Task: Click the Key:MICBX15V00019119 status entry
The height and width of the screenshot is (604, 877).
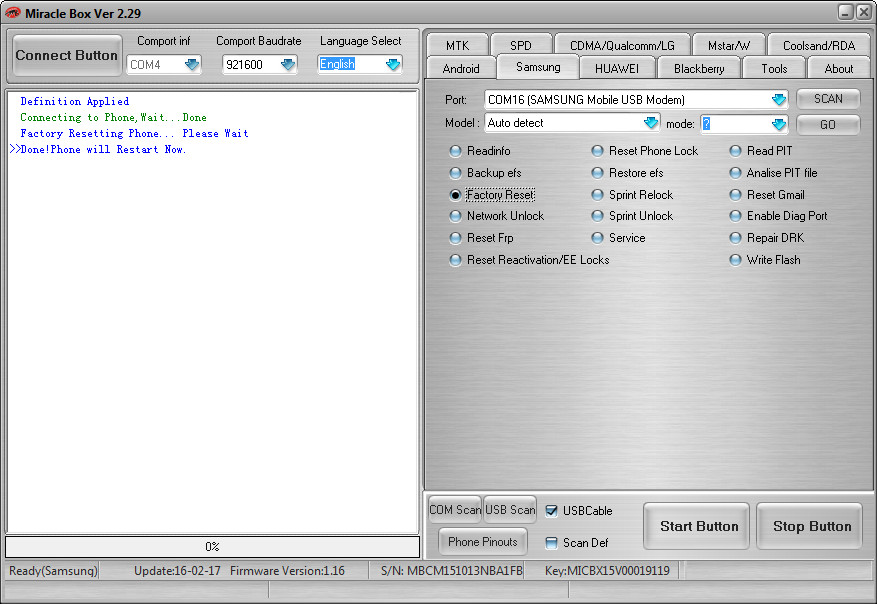Action: click(607, 571)
